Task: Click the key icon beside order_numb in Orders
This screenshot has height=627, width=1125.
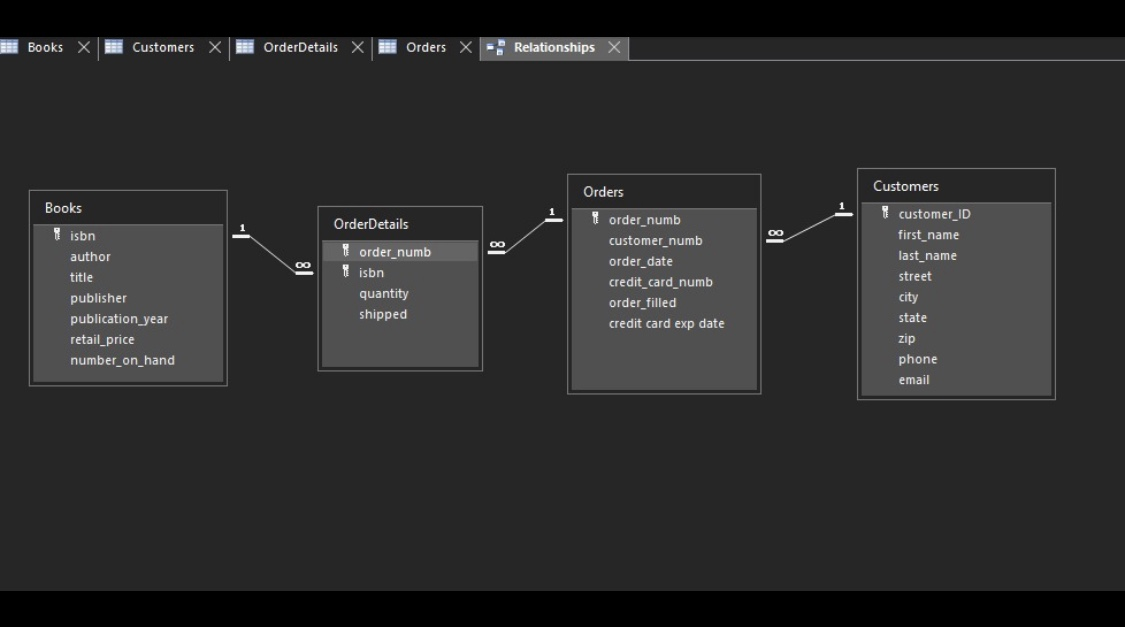Action: (x=596, y=219)
